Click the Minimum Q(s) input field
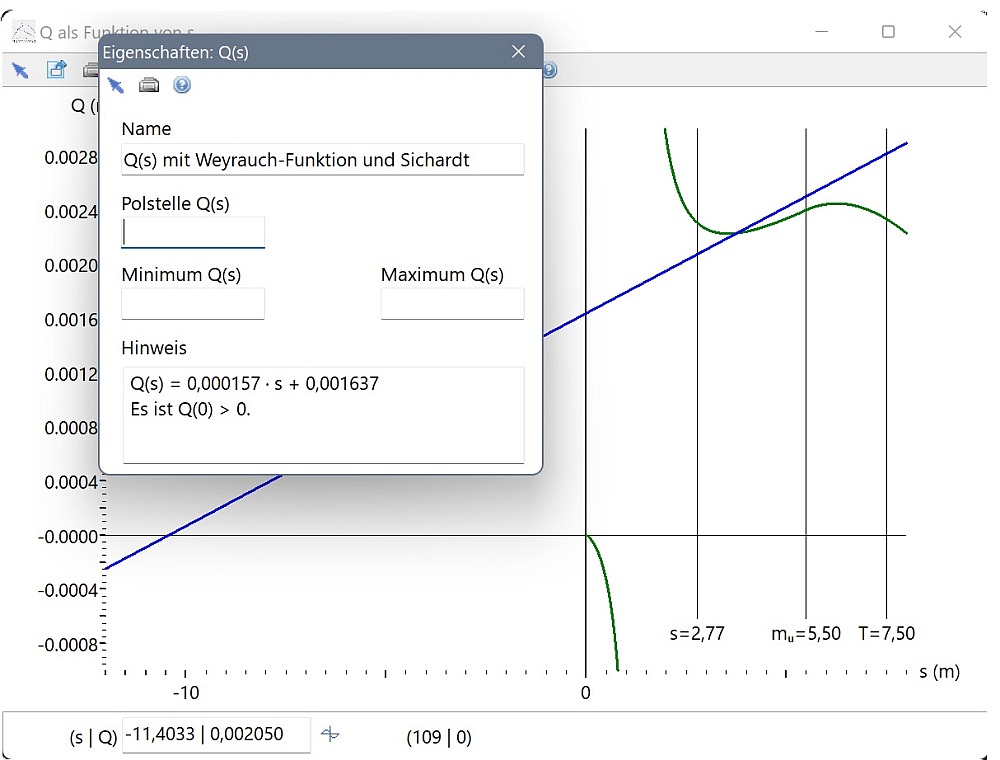The image size is (1000, 760). 193,304
